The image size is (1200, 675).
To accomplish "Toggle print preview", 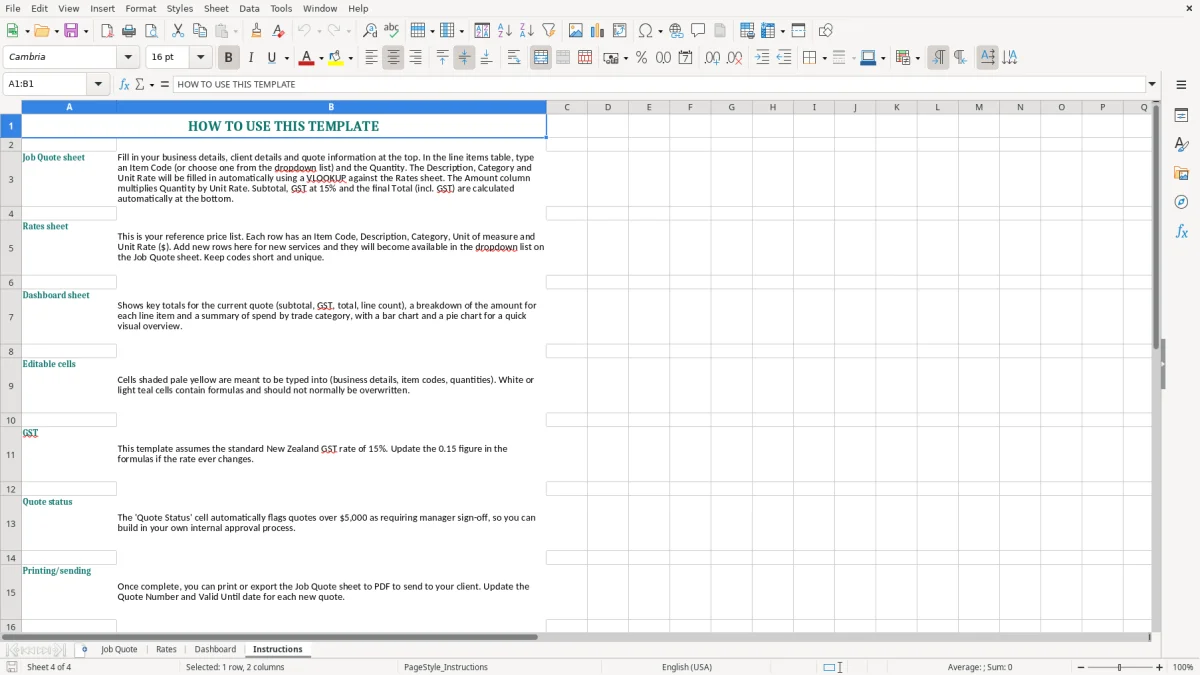I will click(x=151, y=31).
